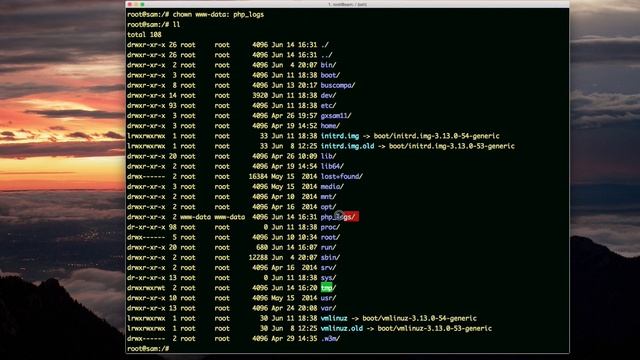Click the 'initrd.img' symlink name
Viewport: 640px width, 360px height.
pos(340,136)
